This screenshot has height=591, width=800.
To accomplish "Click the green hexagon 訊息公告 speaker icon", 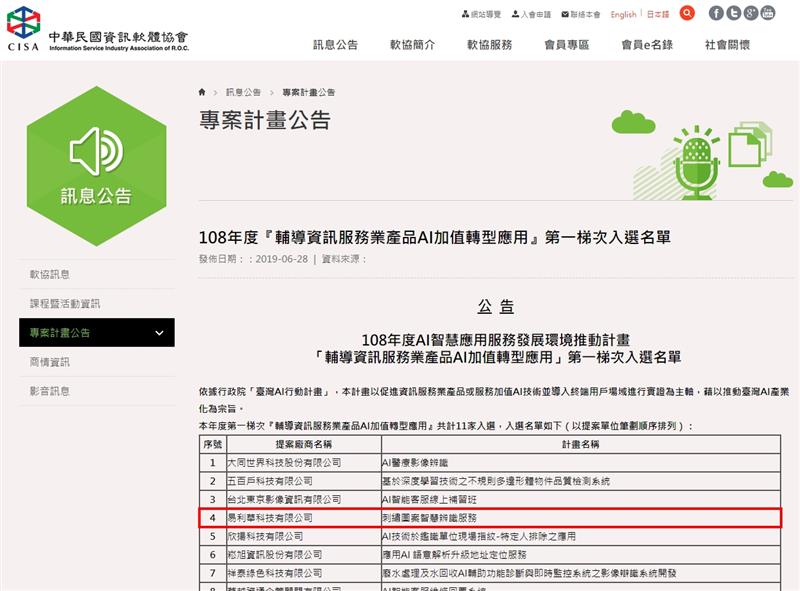I will [x=96, y=166].
